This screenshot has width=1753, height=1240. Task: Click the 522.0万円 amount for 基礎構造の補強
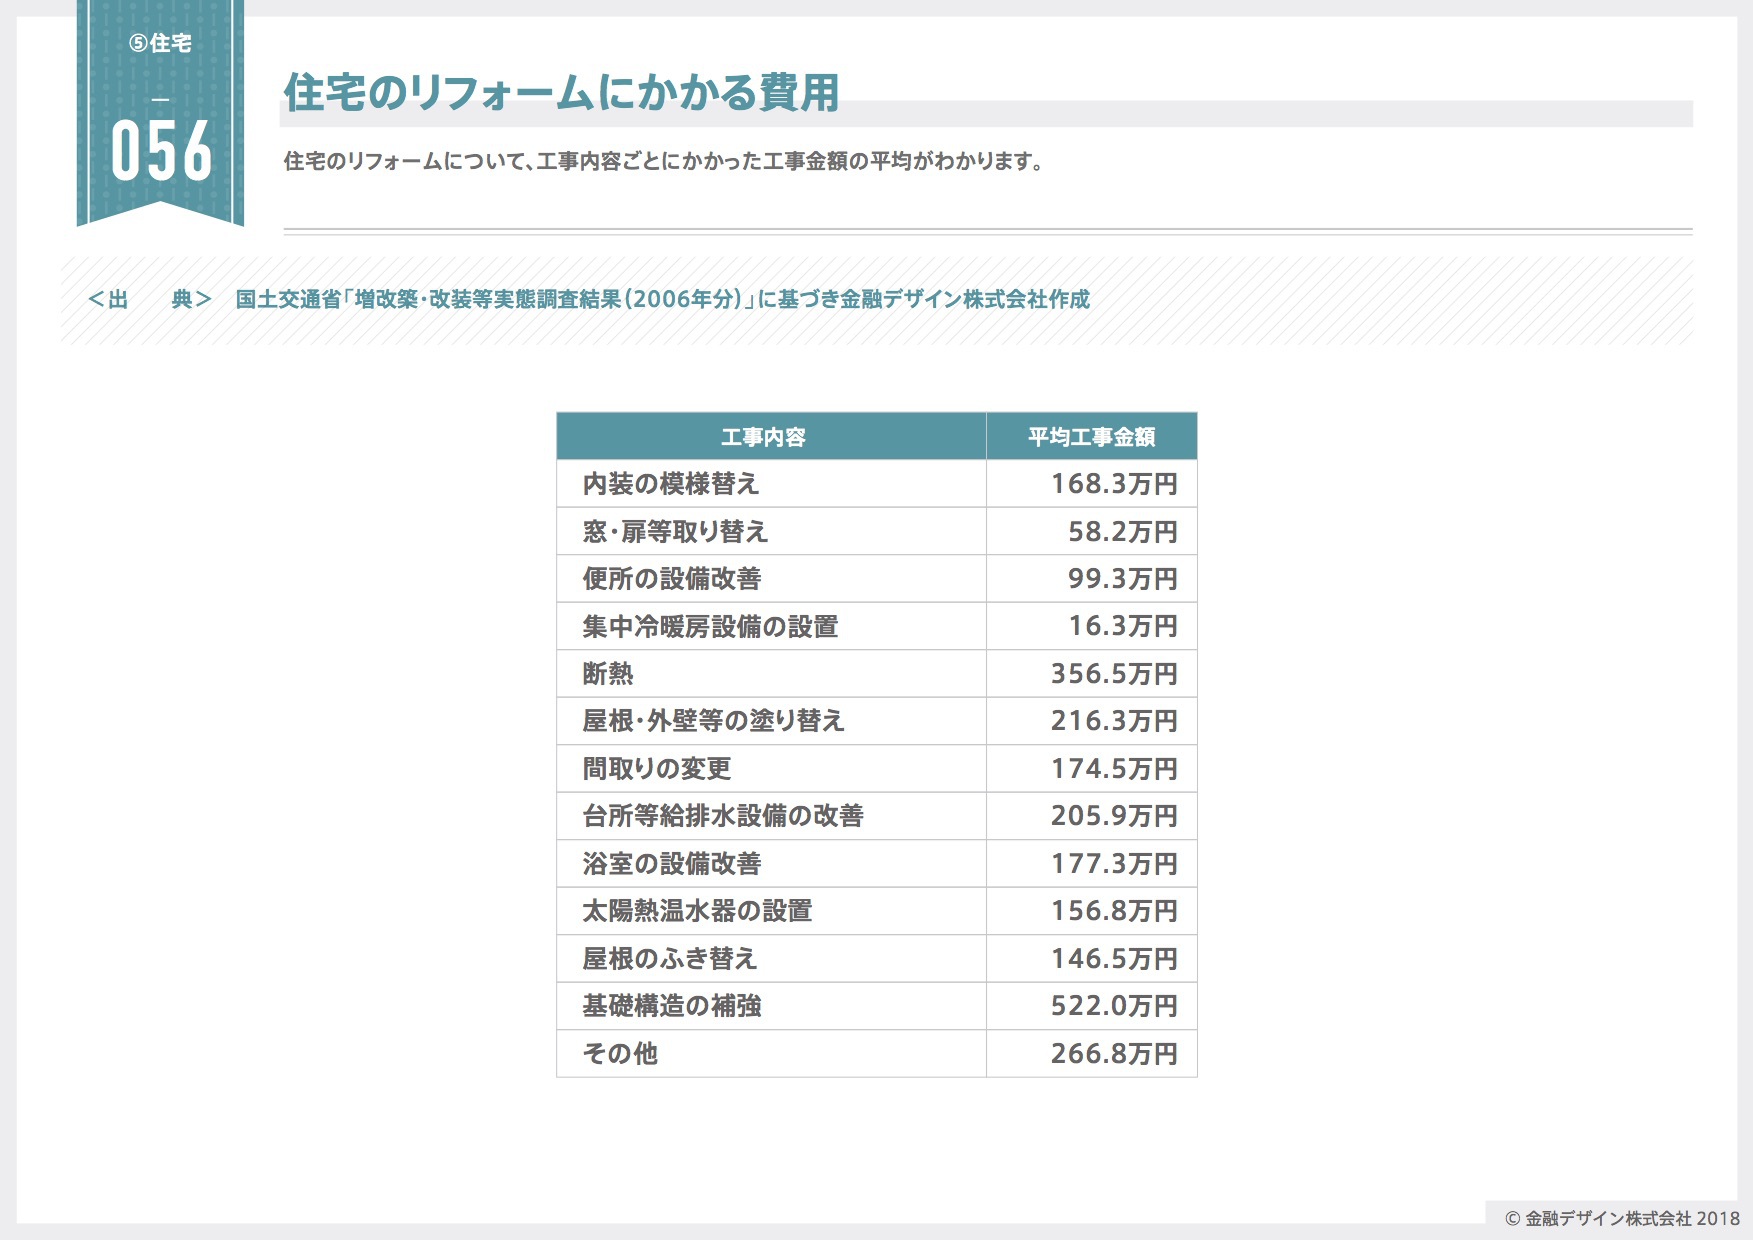1113,1006
